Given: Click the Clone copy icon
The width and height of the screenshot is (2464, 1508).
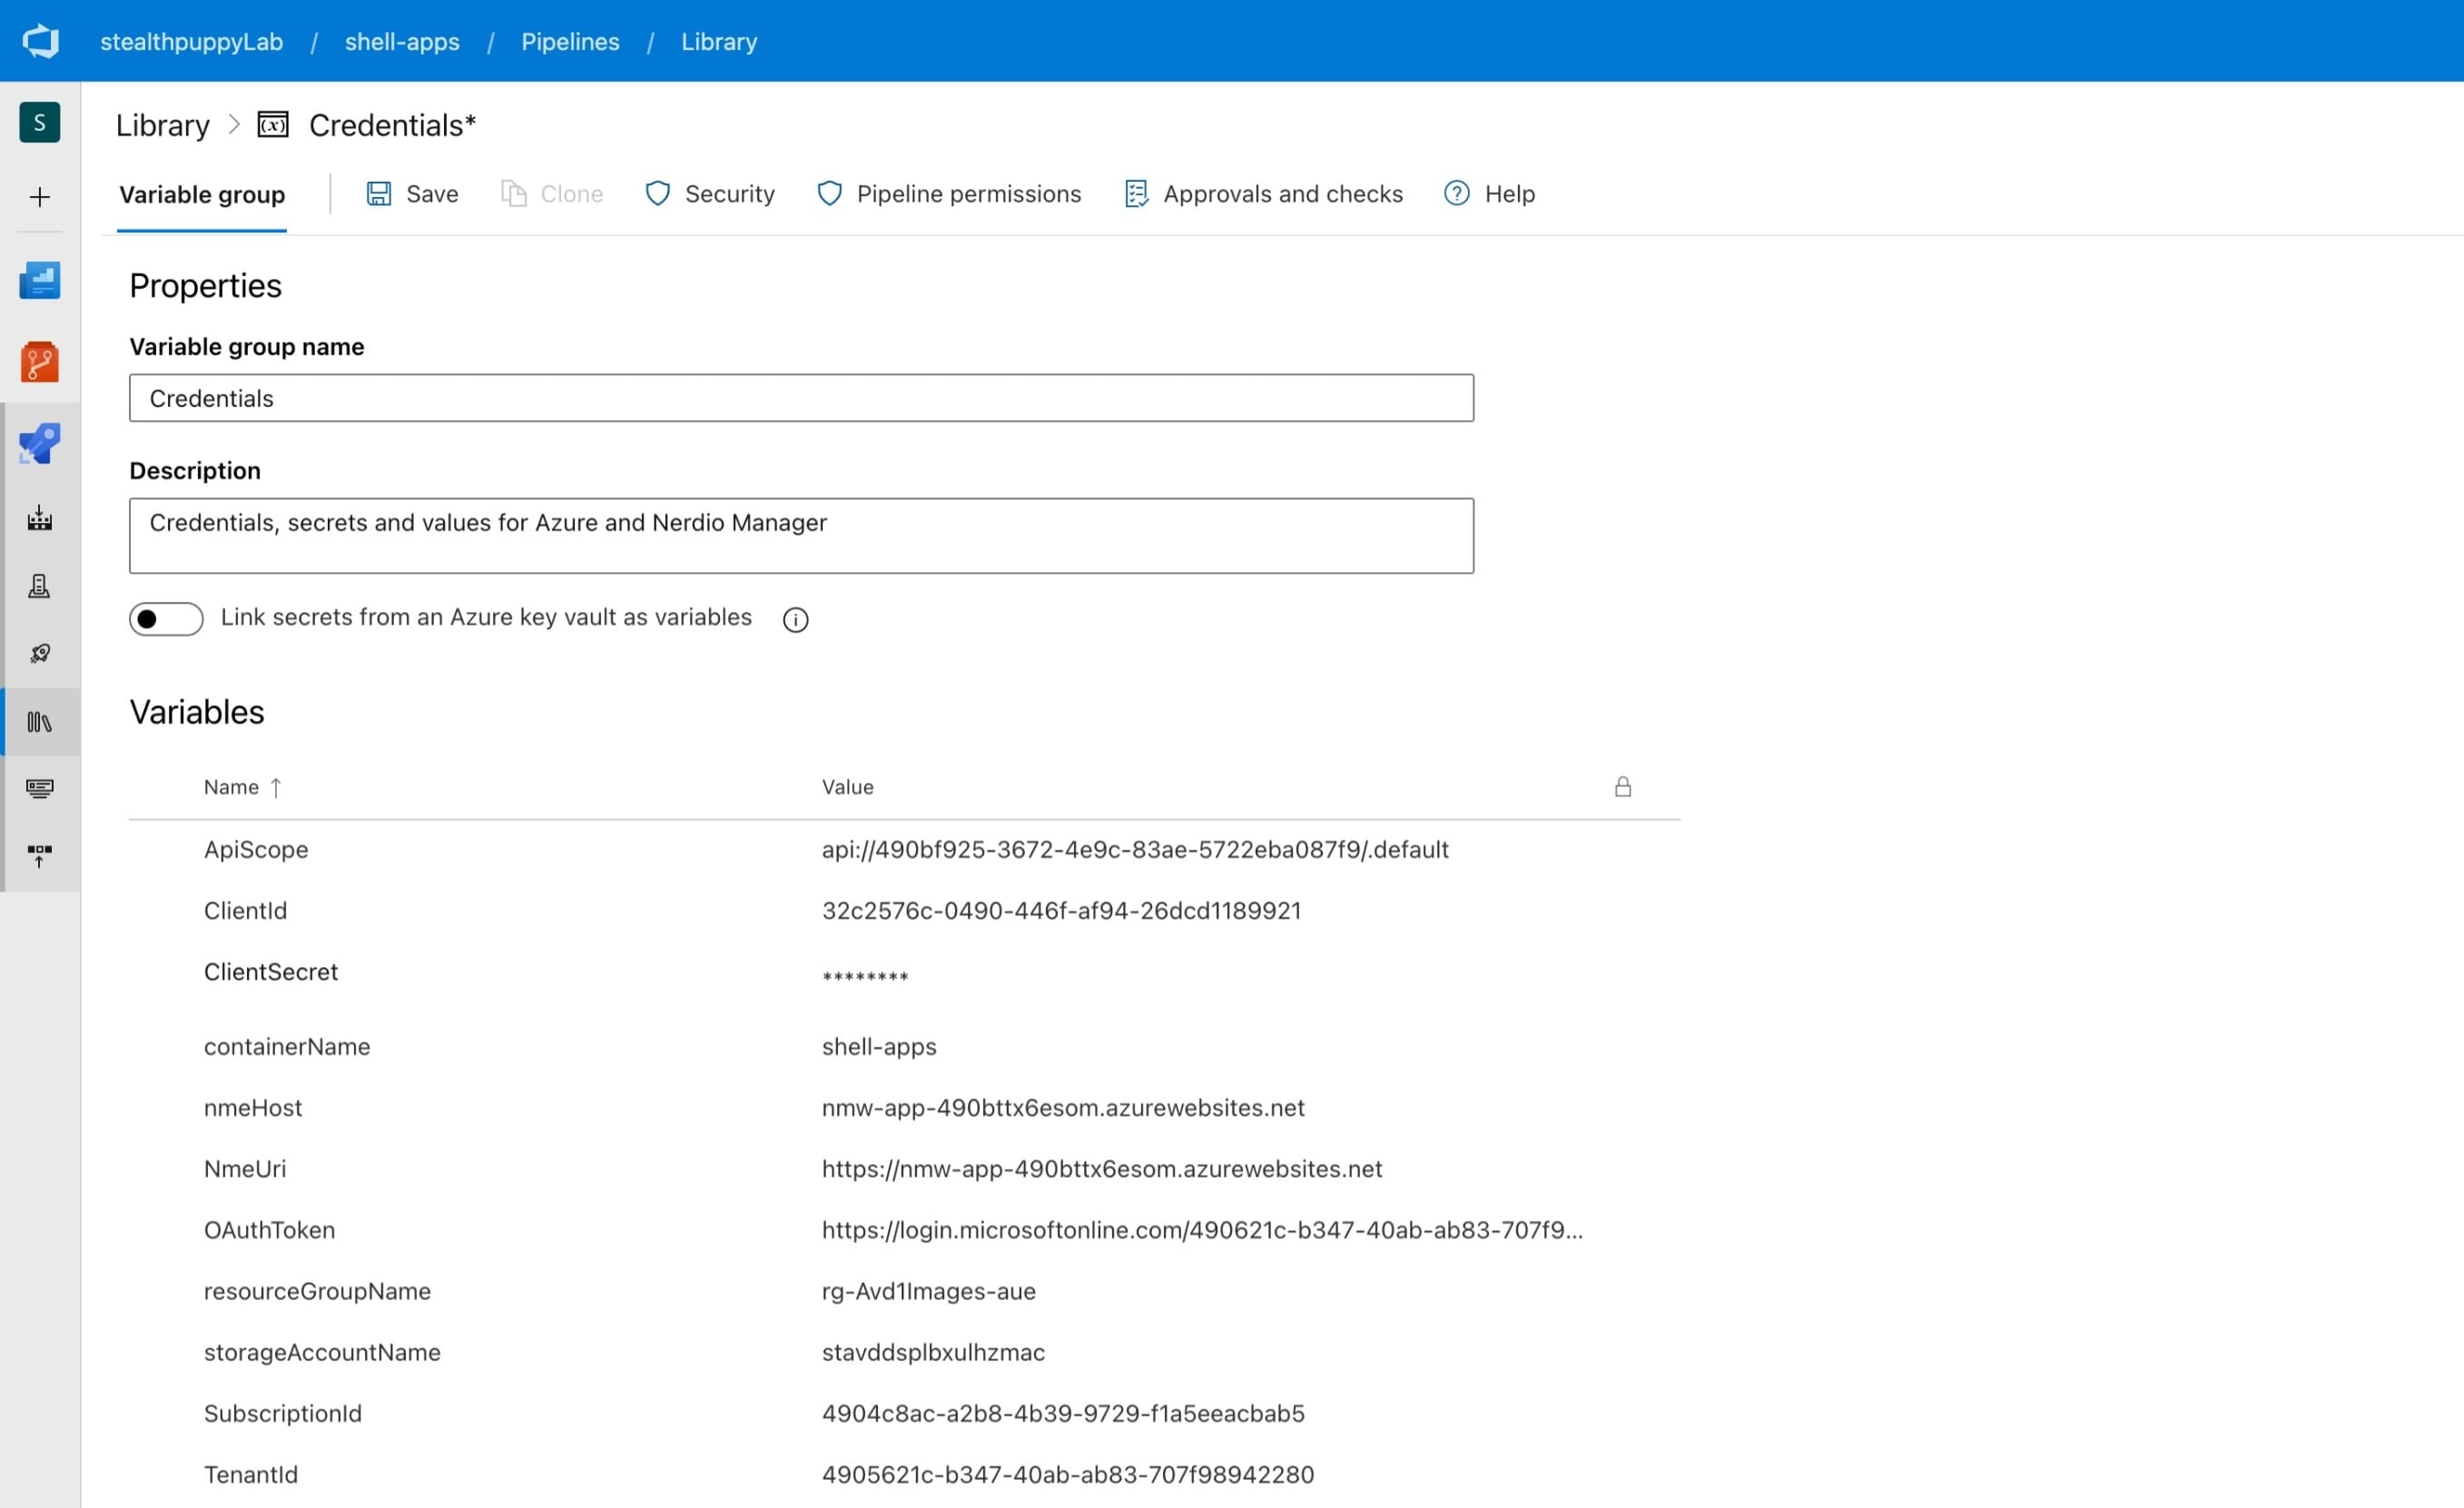Looking at the screenshot, I should click(x=513, y=194).
